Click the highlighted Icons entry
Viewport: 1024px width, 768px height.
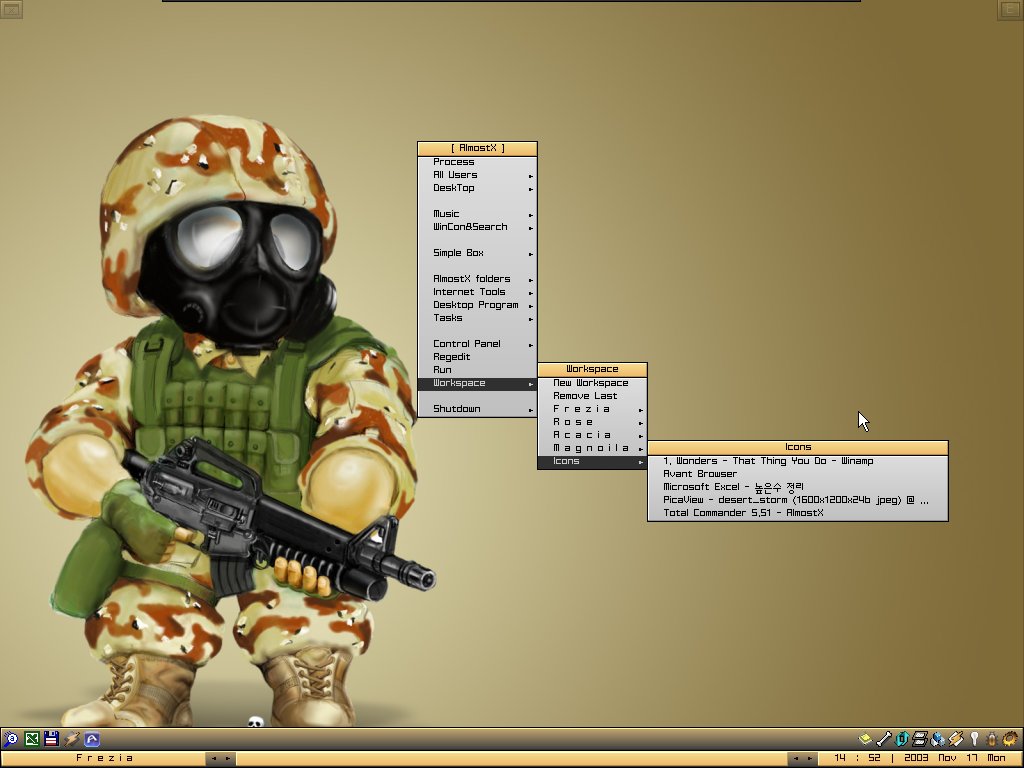592,461
